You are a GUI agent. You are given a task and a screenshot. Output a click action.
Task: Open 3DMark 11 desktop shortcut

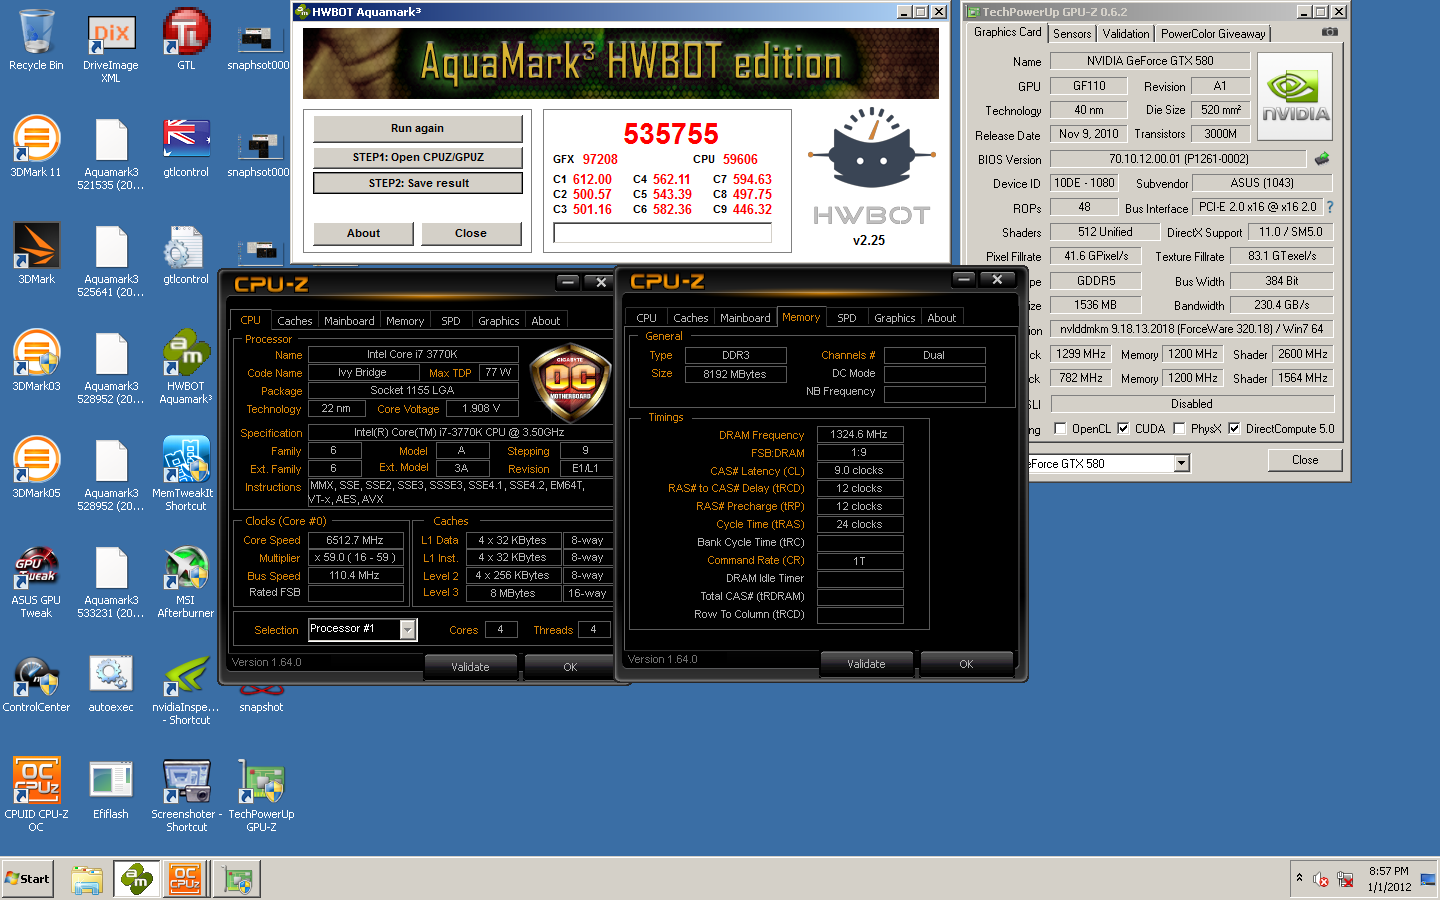(x=36, y=147)
